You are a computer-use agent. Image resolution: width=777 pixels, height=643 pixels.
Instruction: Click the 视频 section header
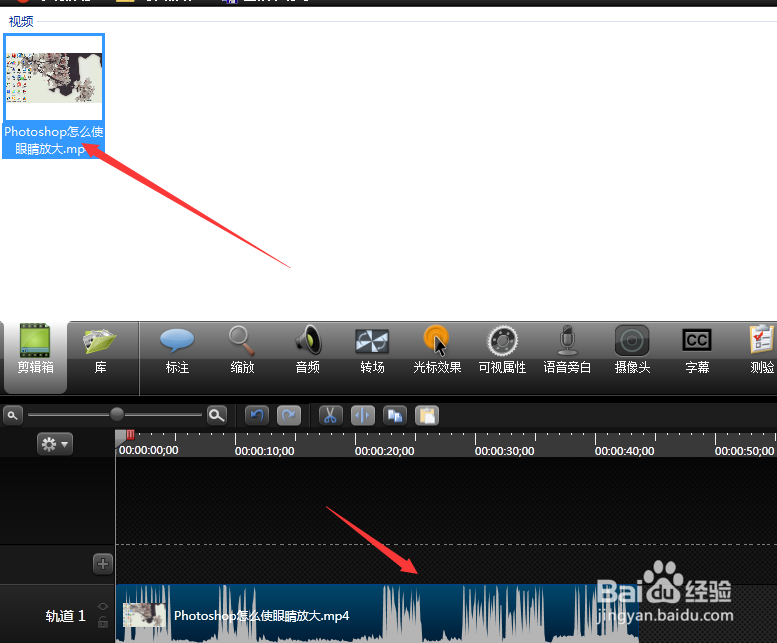click(21, 21)
